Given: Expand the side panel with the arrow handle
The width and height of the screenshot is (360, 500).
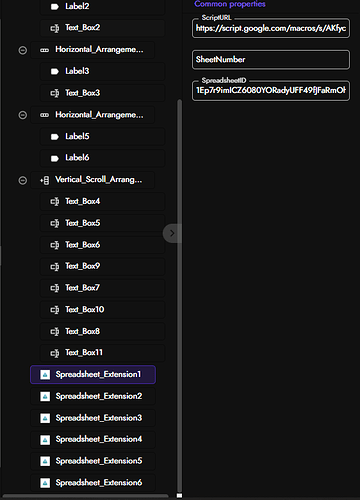Looking at the screenshot, I should pos(172,233).
